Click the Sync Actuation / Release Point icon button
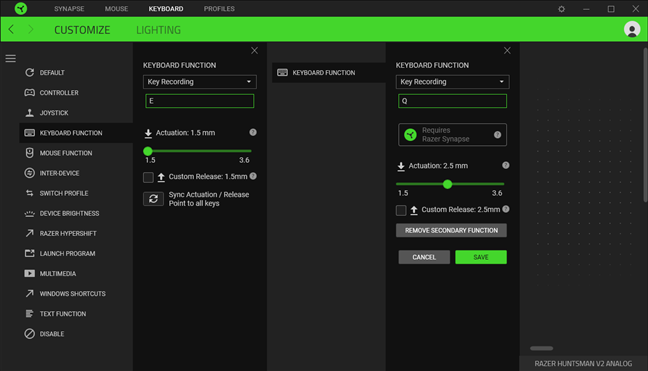648x371 pixels. click(x=153, y=199)
